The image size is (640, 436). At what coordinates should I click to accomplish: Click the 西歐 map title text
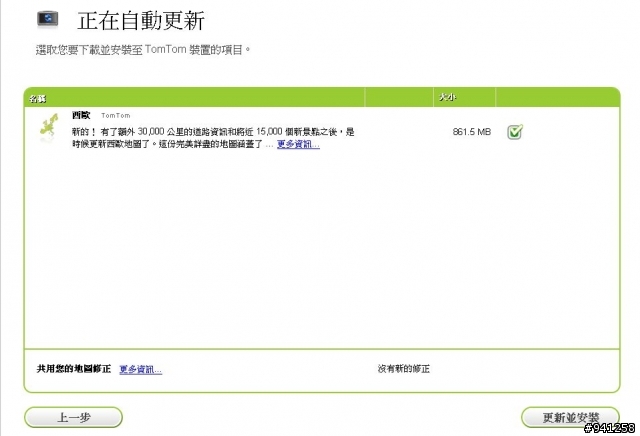click(81, 115)
